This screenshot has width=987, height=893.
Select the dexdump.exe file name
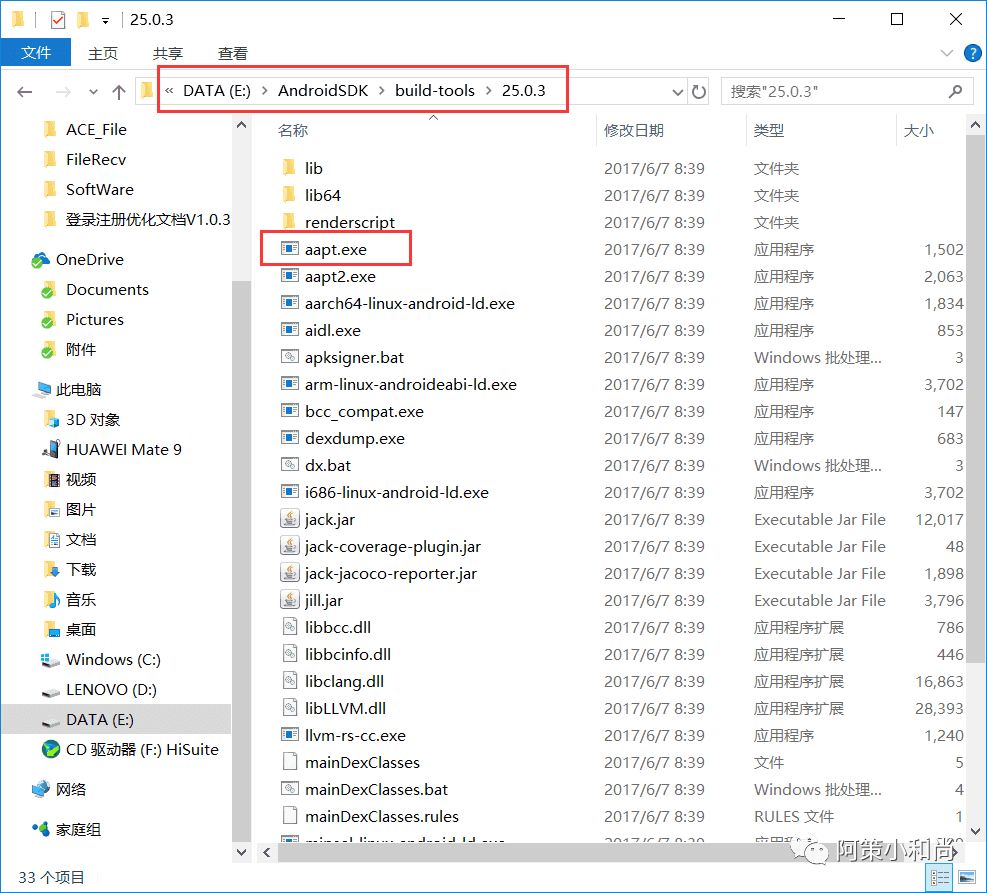[354, 438]
